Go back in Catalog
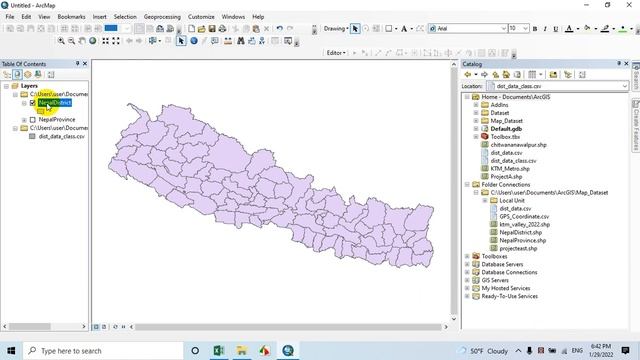640x360 pixels. 468,75
